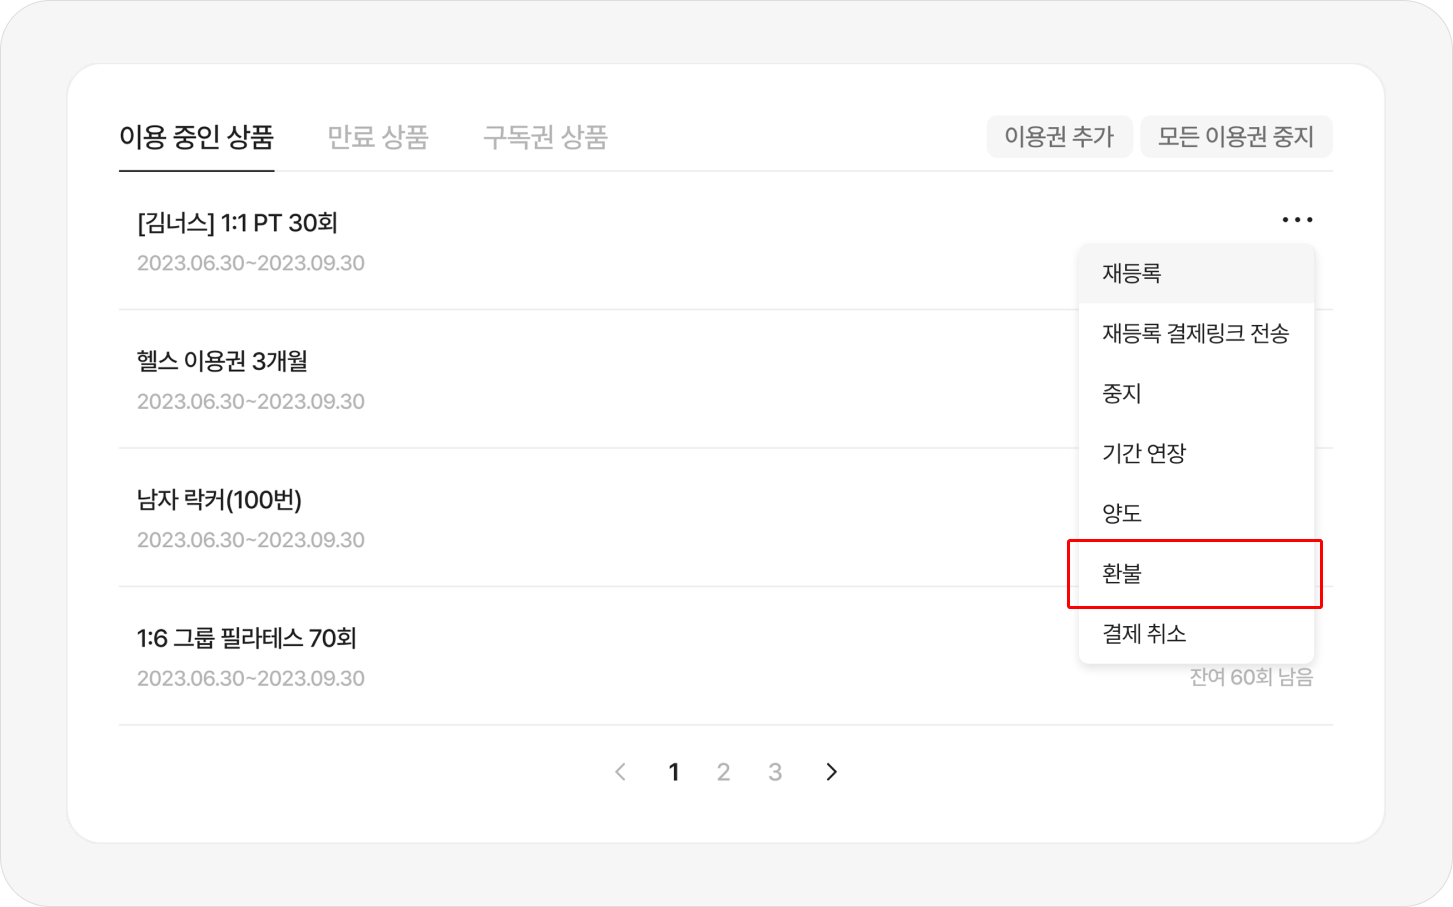
Task: Open the 구독권 상품 tab
Action: pyautogui.click(x=545, y=137)
